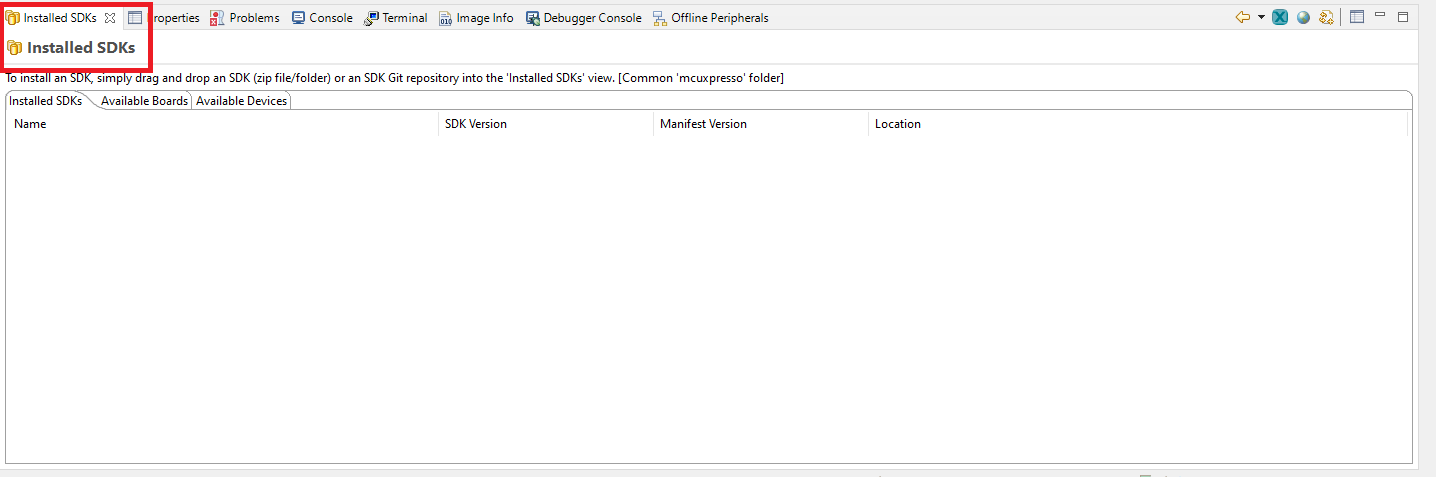This screenshot has height=477, width=1436.
Task: Click the globe icon in the toolbar
Action: pyautogui.click(x=1303, y=17)
